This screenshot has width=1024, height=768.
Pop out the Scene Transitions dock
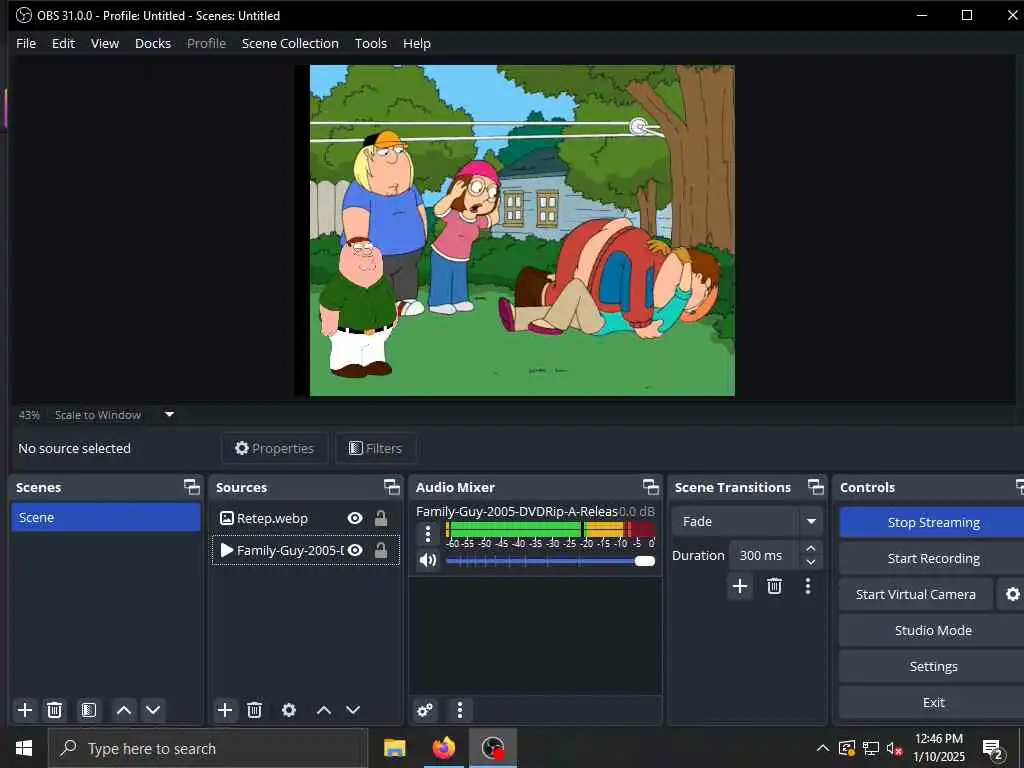click(816, 487)
